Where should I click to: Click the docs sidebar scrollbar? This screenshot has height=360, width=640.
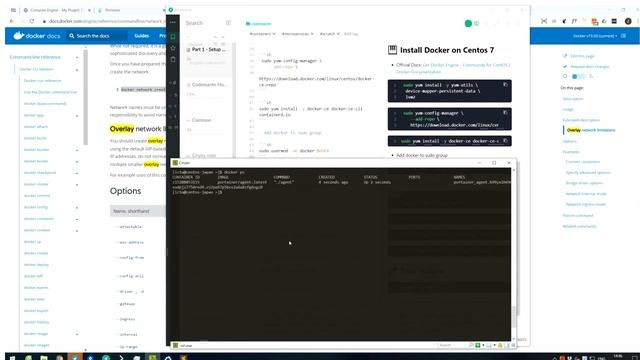(x=85, y=96)
